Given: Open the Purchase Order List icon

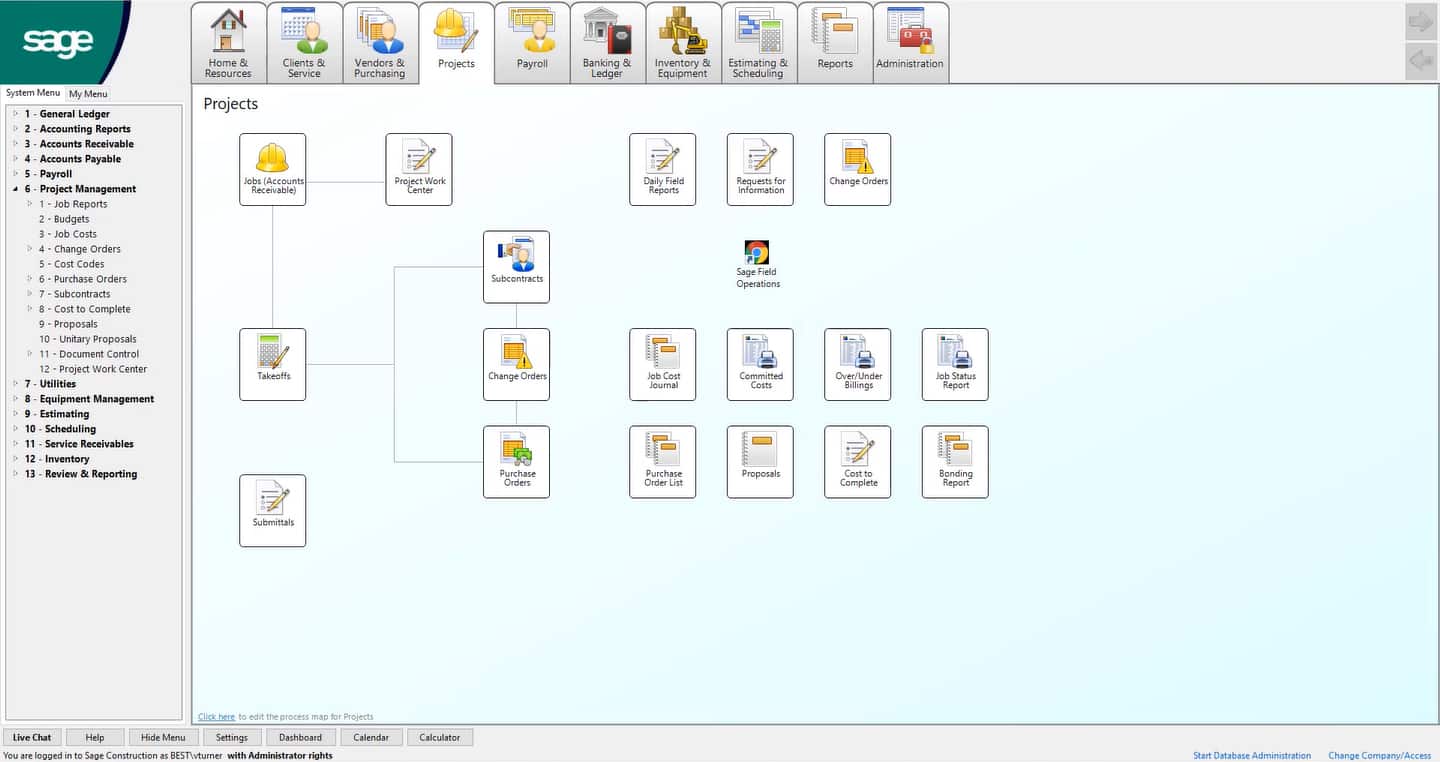Looking at the screenshot, I should (x=662, y=462).
